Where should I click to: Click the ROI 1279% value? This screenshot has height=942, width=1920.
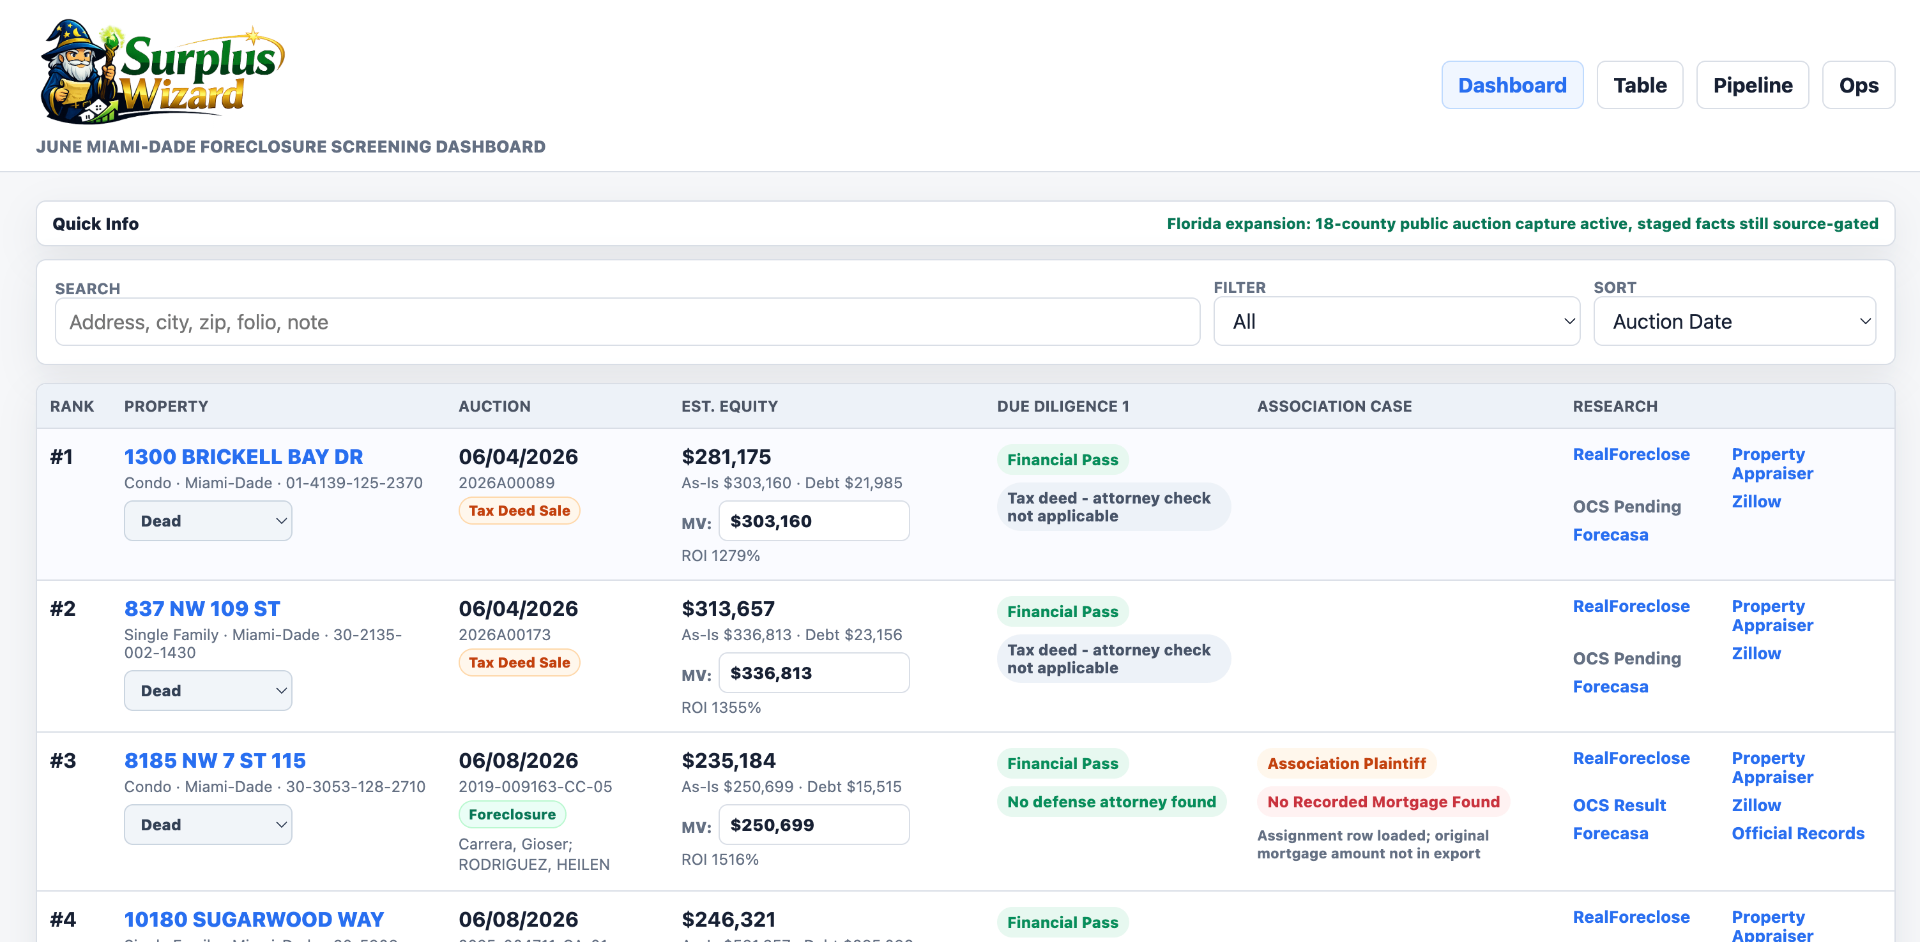click(720, 556)
